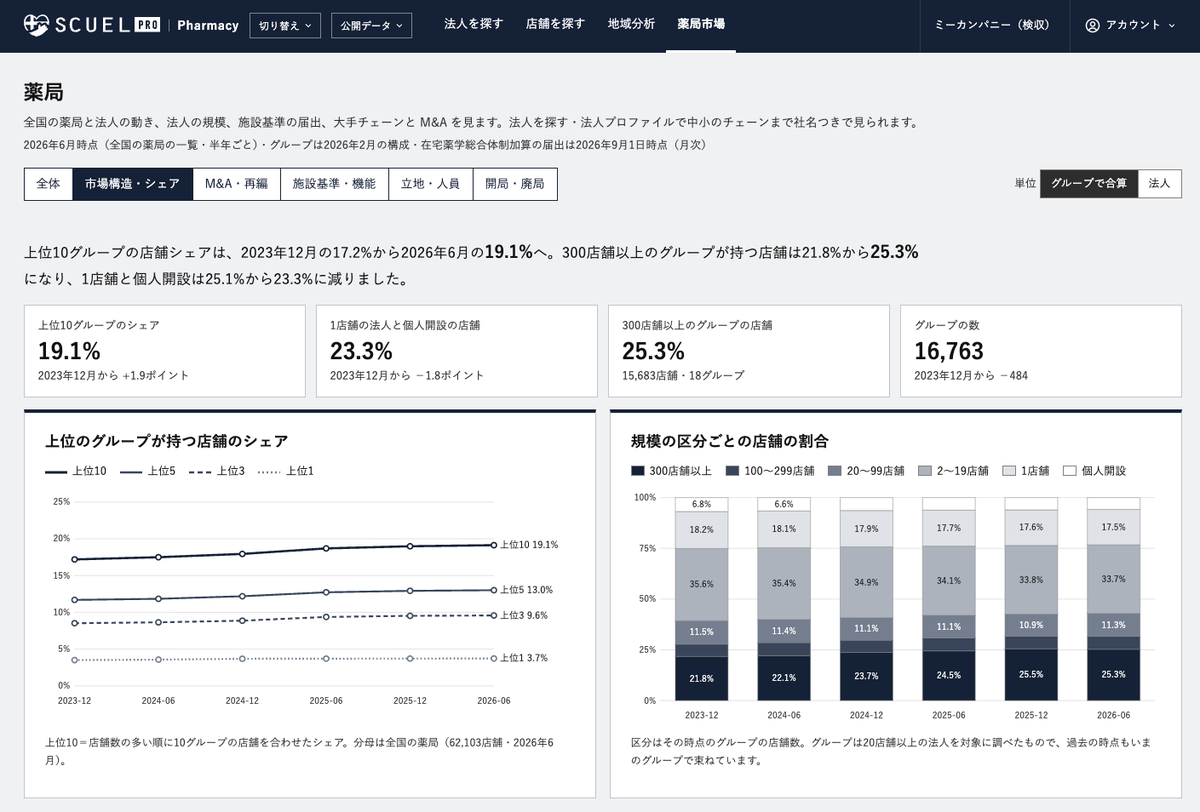Toggle the 上位3 dashed legend marker
1200x812 pixels.
pyautogui.click(x=200, y=470)
